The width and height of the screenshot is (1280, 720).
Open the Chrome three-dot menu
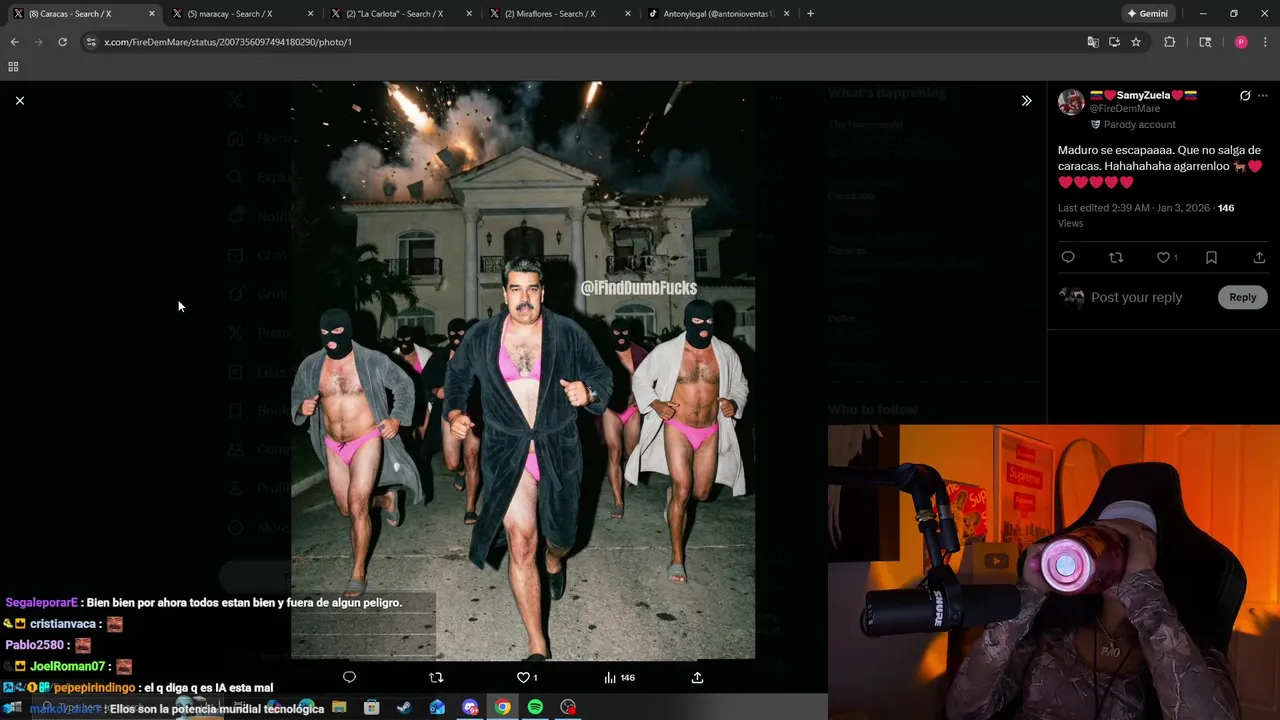tap(1265, 42)
